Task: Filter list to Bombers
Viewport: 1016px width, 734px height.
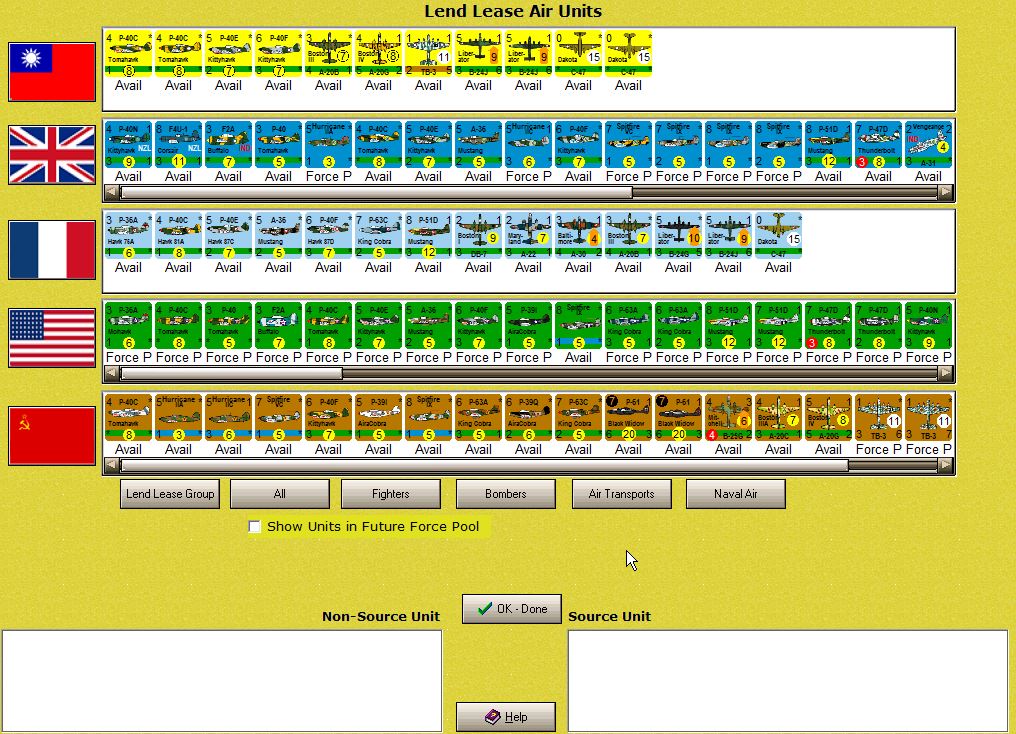Action: (505, 494)
